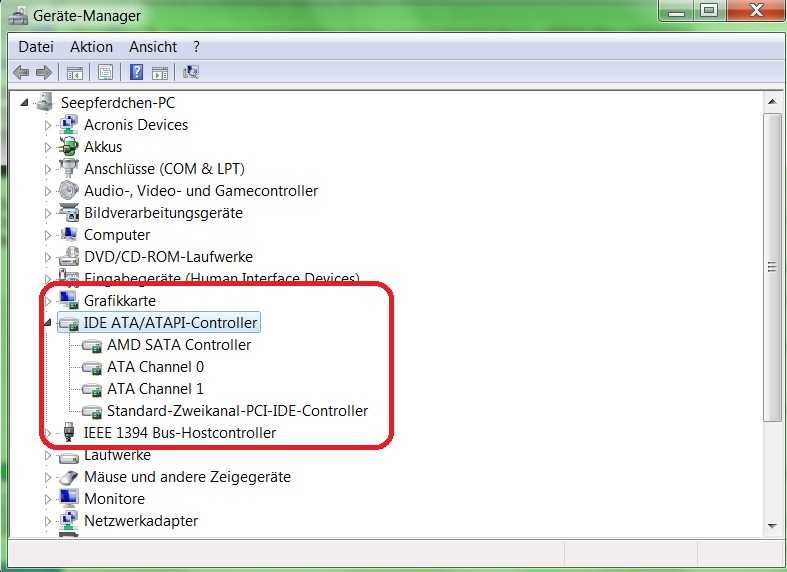The width and height of the screenshot is (787, 572).
Task: Collapse the Seepferdchen-PC root node
Action: (x=24, y=103)
